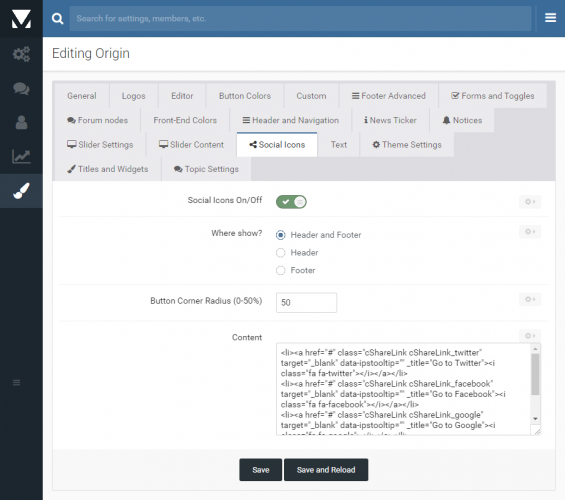Click the Save and Reload button
Screen dimensions: 565x500
pyautogui.click(x=326, y=470)
